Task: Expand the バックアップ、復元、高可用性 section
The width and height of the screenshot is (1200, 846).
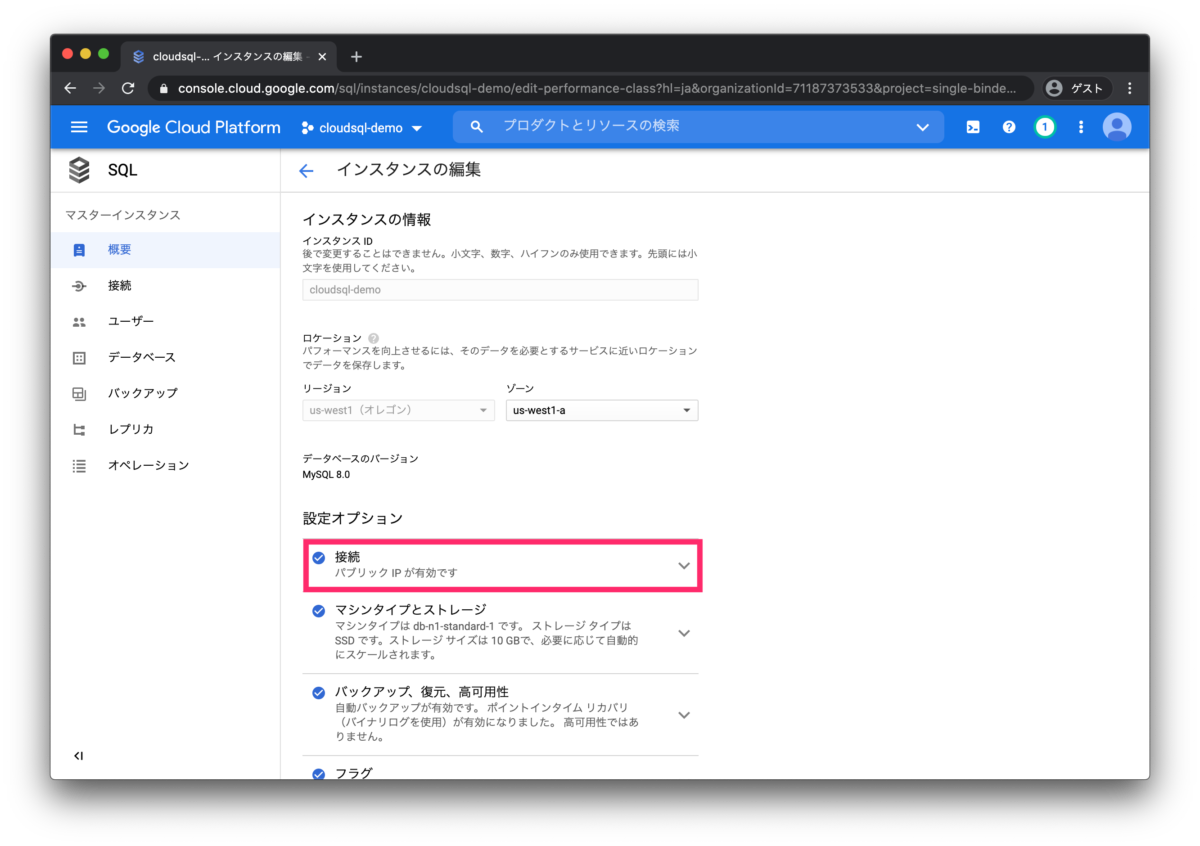Action: point(684,714)
